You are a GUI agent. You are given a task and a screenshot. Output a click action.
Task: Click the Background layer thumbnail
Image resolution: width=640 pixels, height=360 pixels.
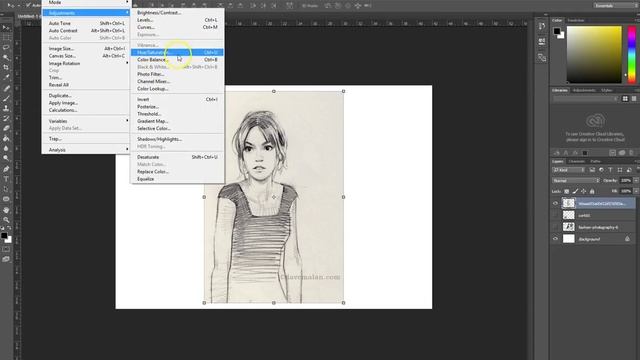click(x=569, y=239)
